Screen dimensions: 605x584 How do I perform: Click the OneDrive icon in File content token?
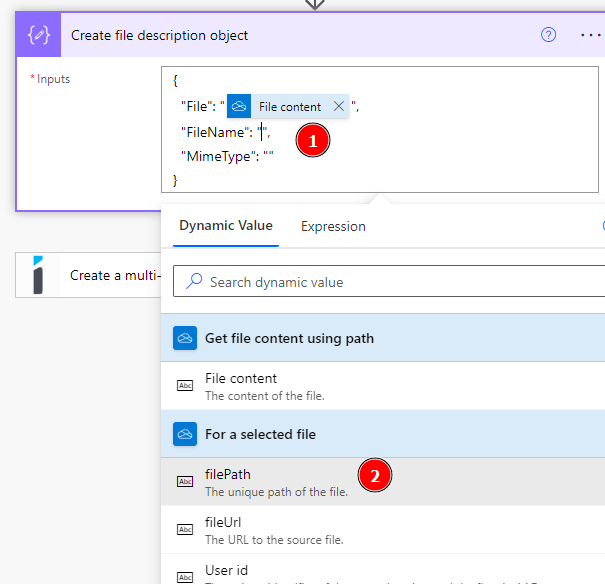239,106
